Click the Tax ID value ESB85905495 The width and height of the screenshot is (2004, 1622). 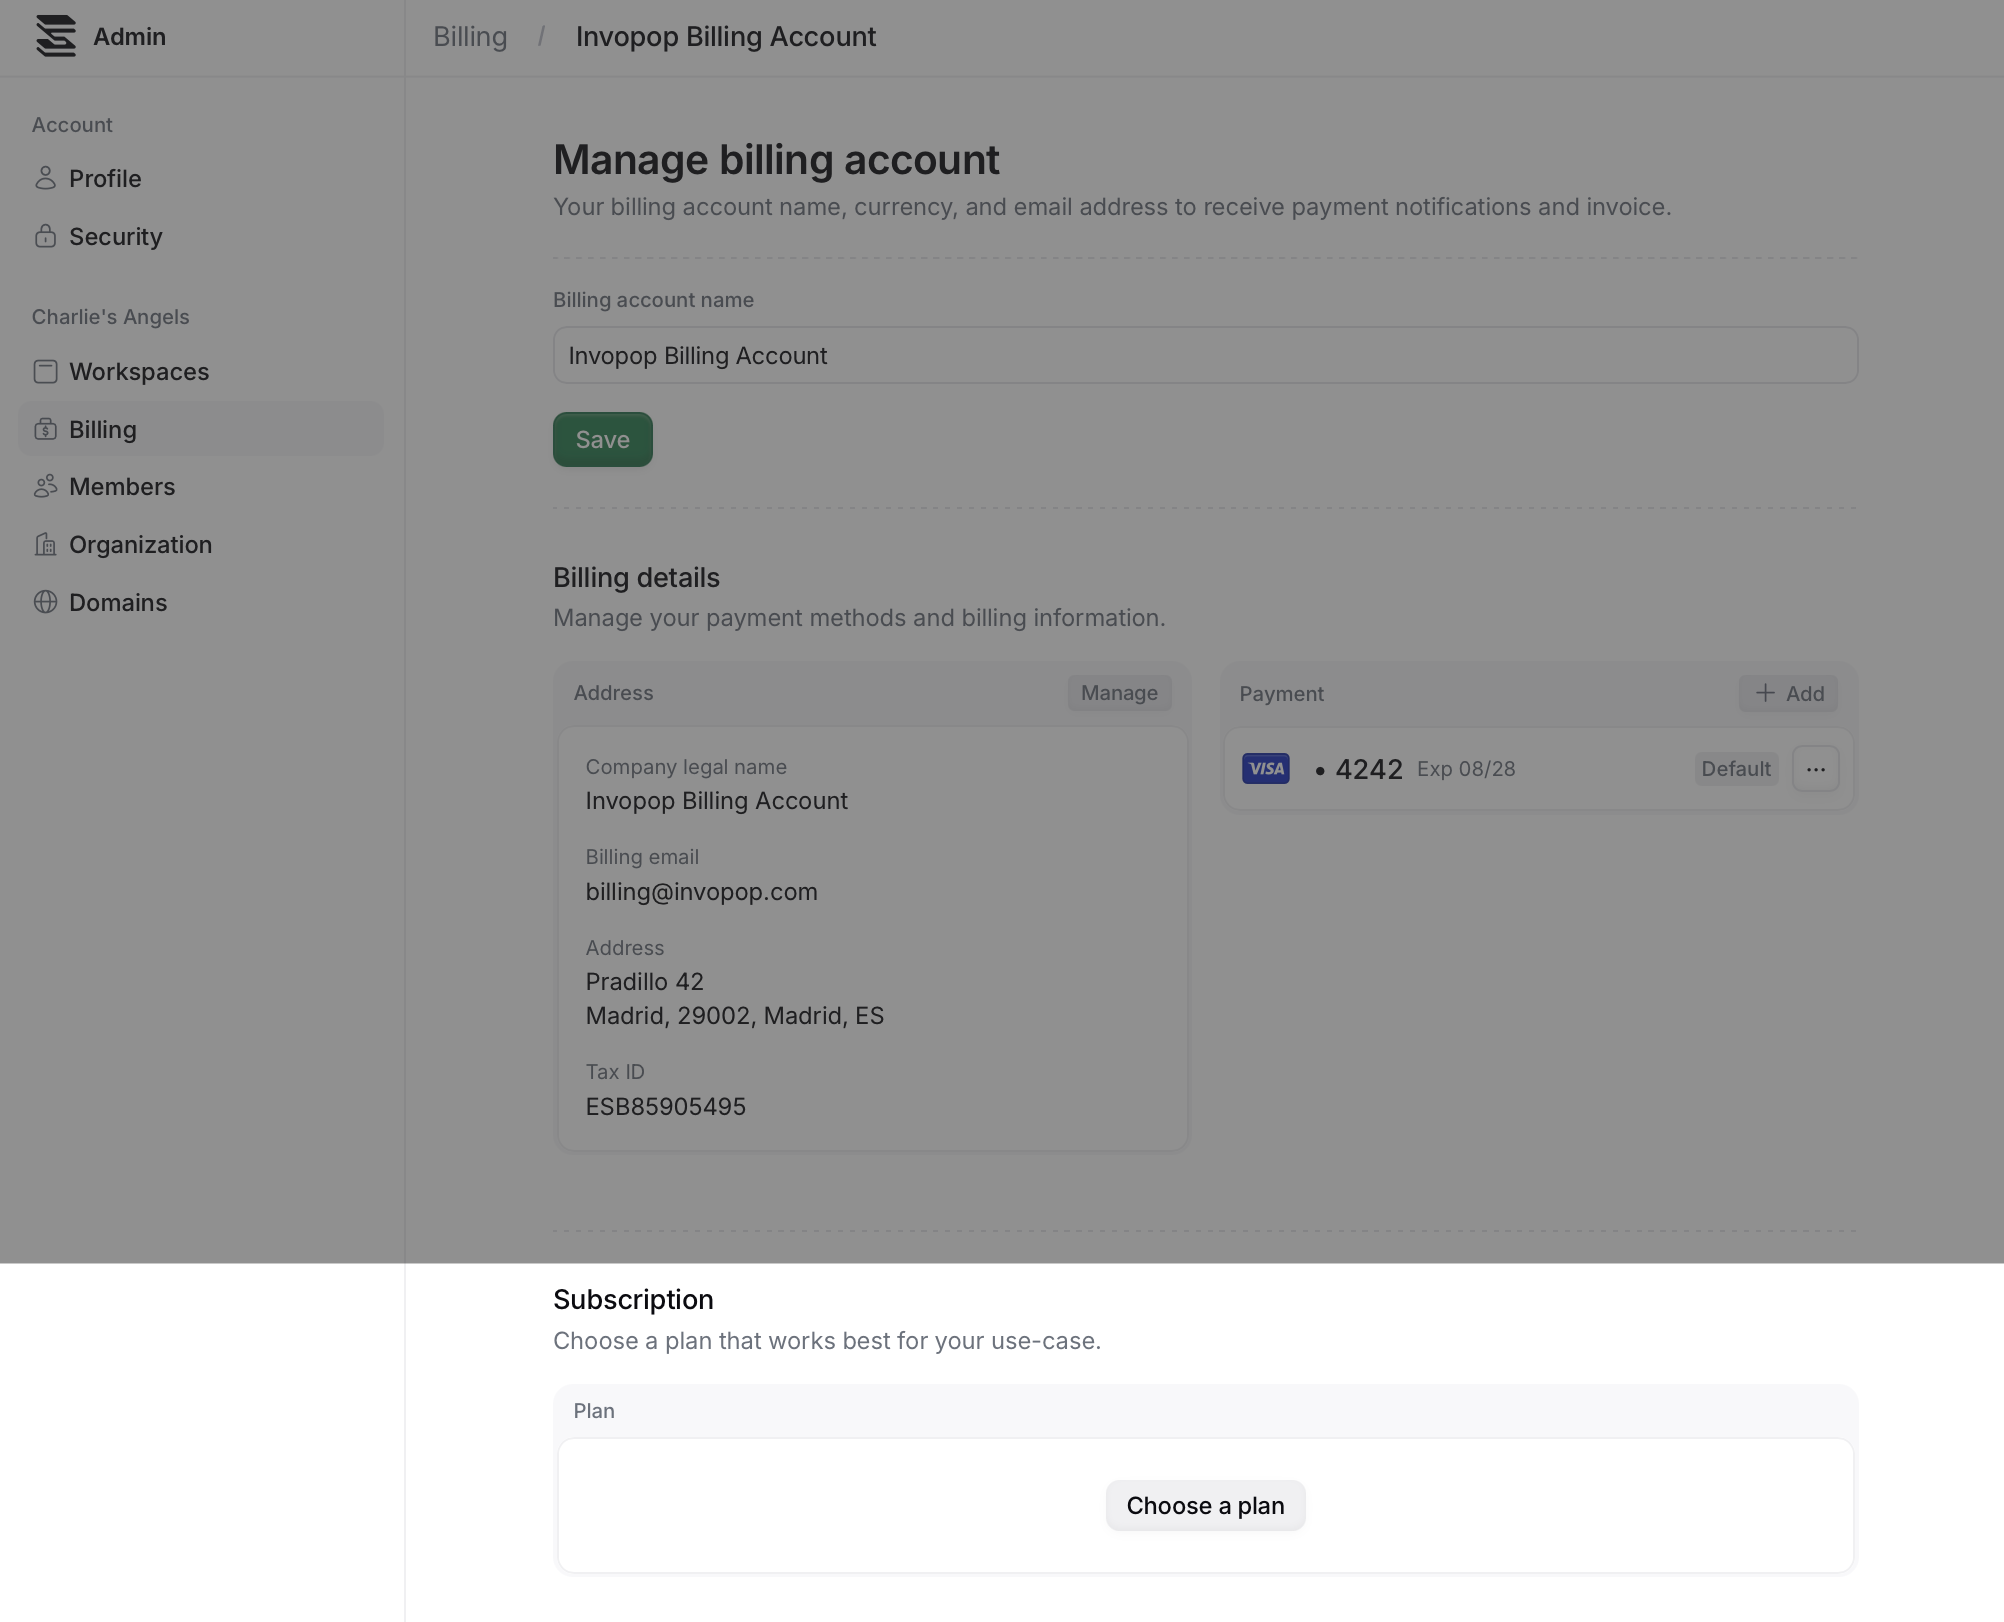[666, 1107]
